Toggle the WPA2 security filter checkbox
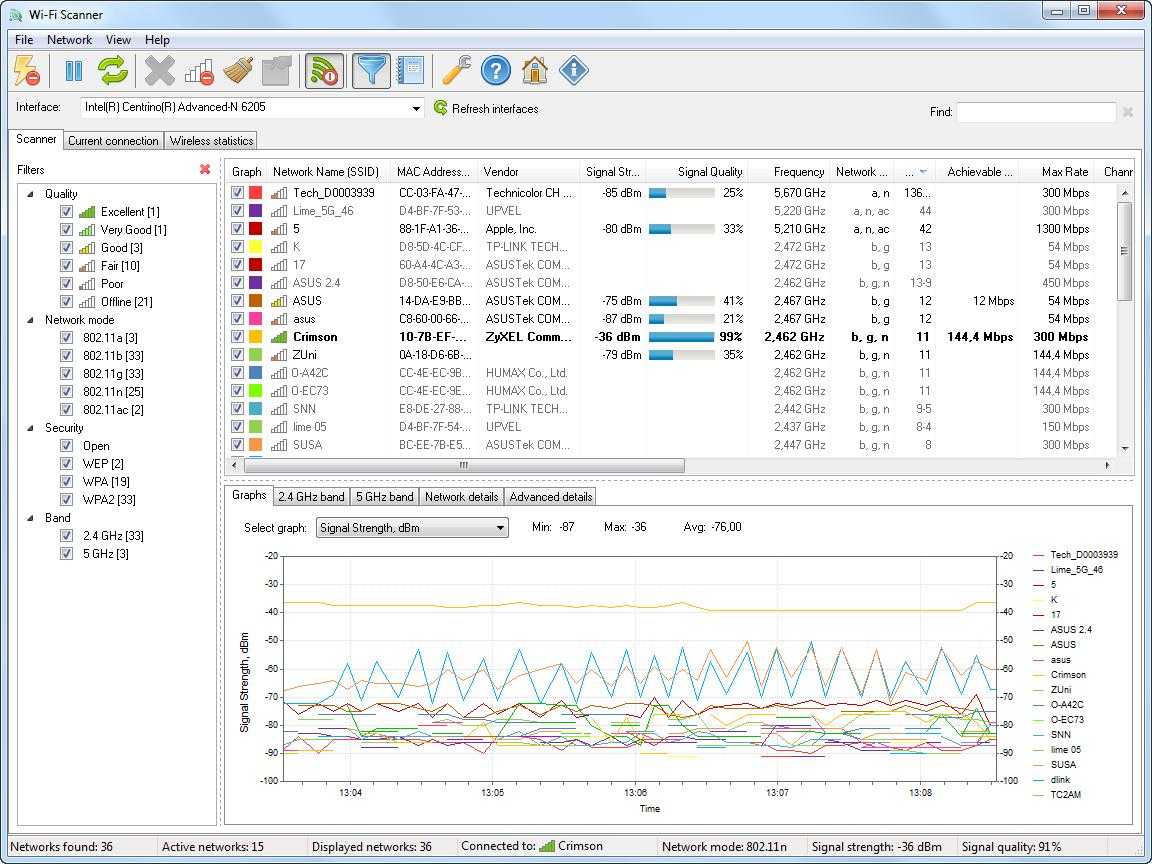The image size is (1152, 864). point(66,500)
